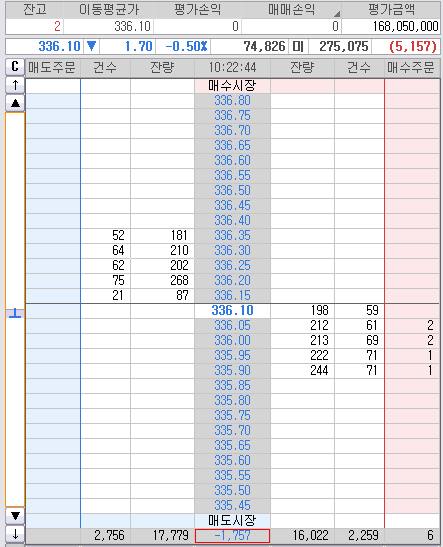This screenshot has width=443, height=547.
Task: Select price 335.85 in ladder
Action: pos(232,385)
